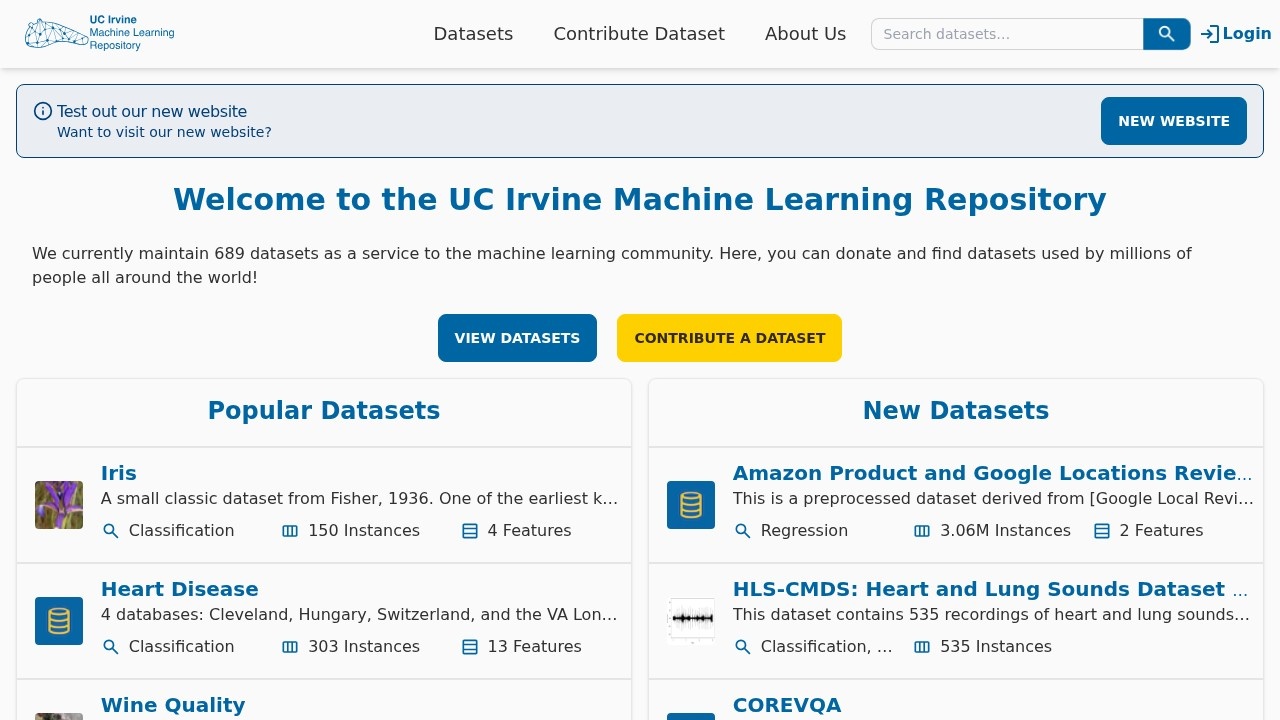Image resolution: width=1280 pixels, height=720 pixels.
Task: Click the Heart Disease instances table icon
Action: (x=290, y=647)
